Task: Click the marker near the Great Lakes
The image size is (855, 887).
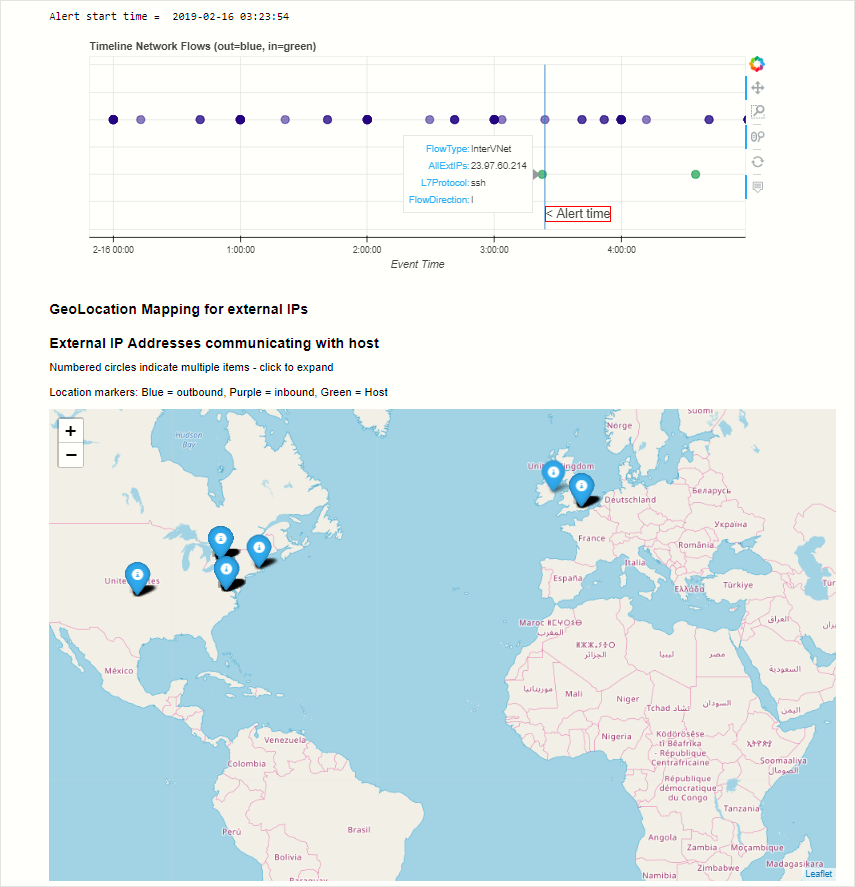Action: pyautogui.click(x=220, y=540)
